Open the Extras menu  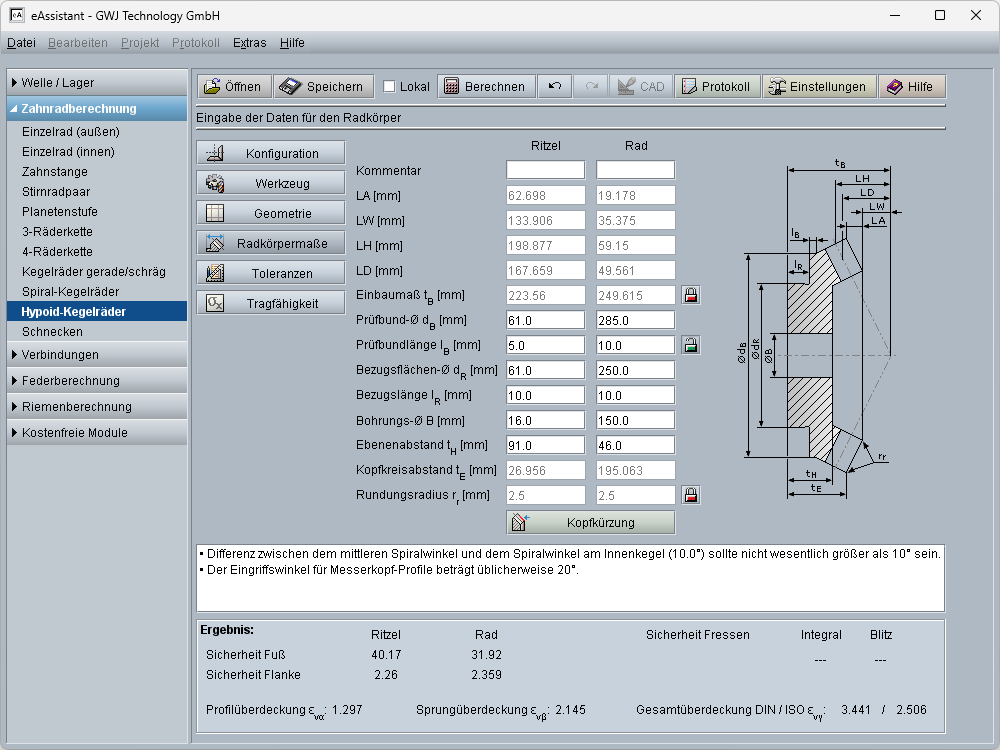coord(249,43)
